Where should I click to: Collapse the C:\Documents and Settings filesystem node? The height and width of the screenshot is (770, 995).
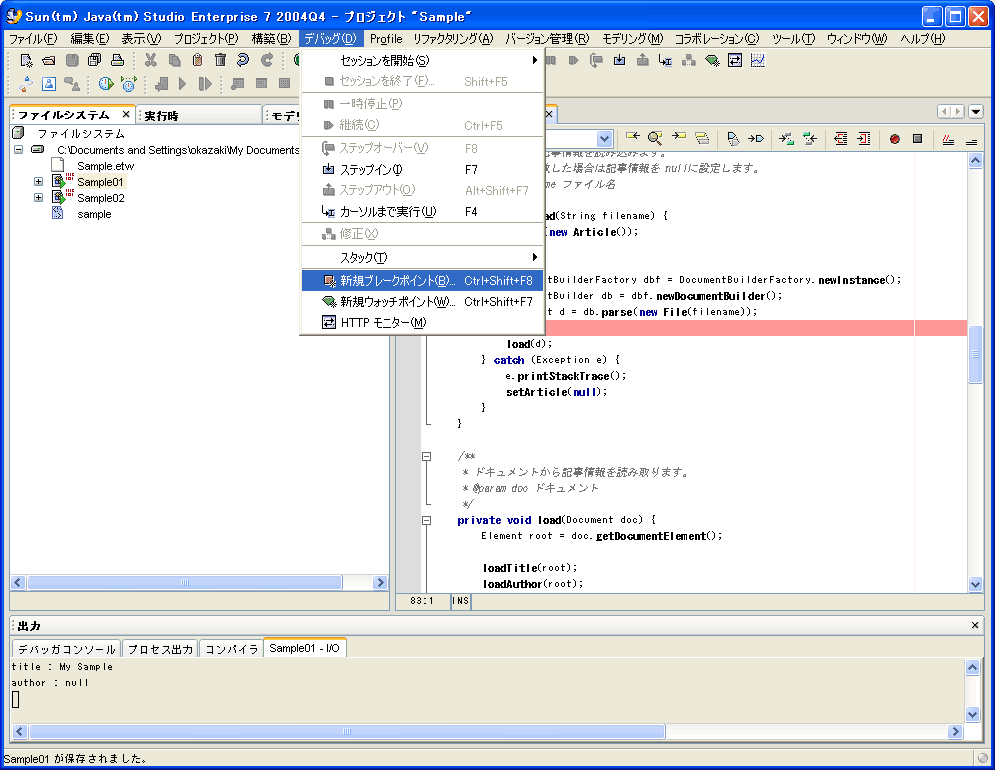[x=18, y=150]
